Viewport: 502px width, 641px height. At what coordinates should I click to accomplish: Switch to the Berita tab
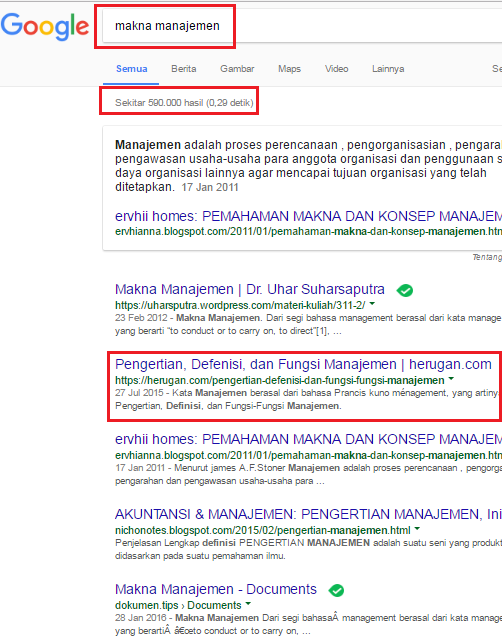(184, 69)
